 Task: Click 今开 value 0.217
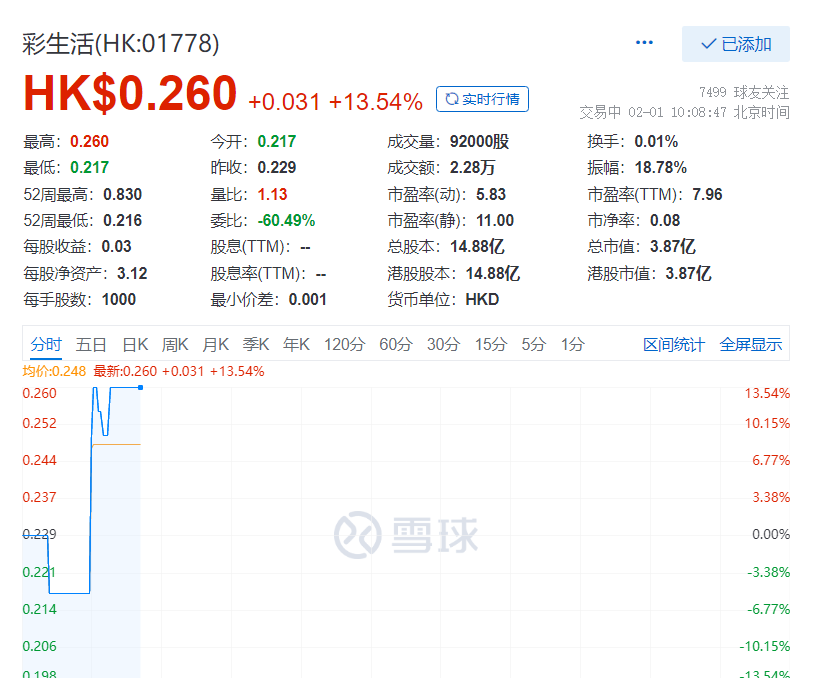pyautogui.click(x=277, y=142)
